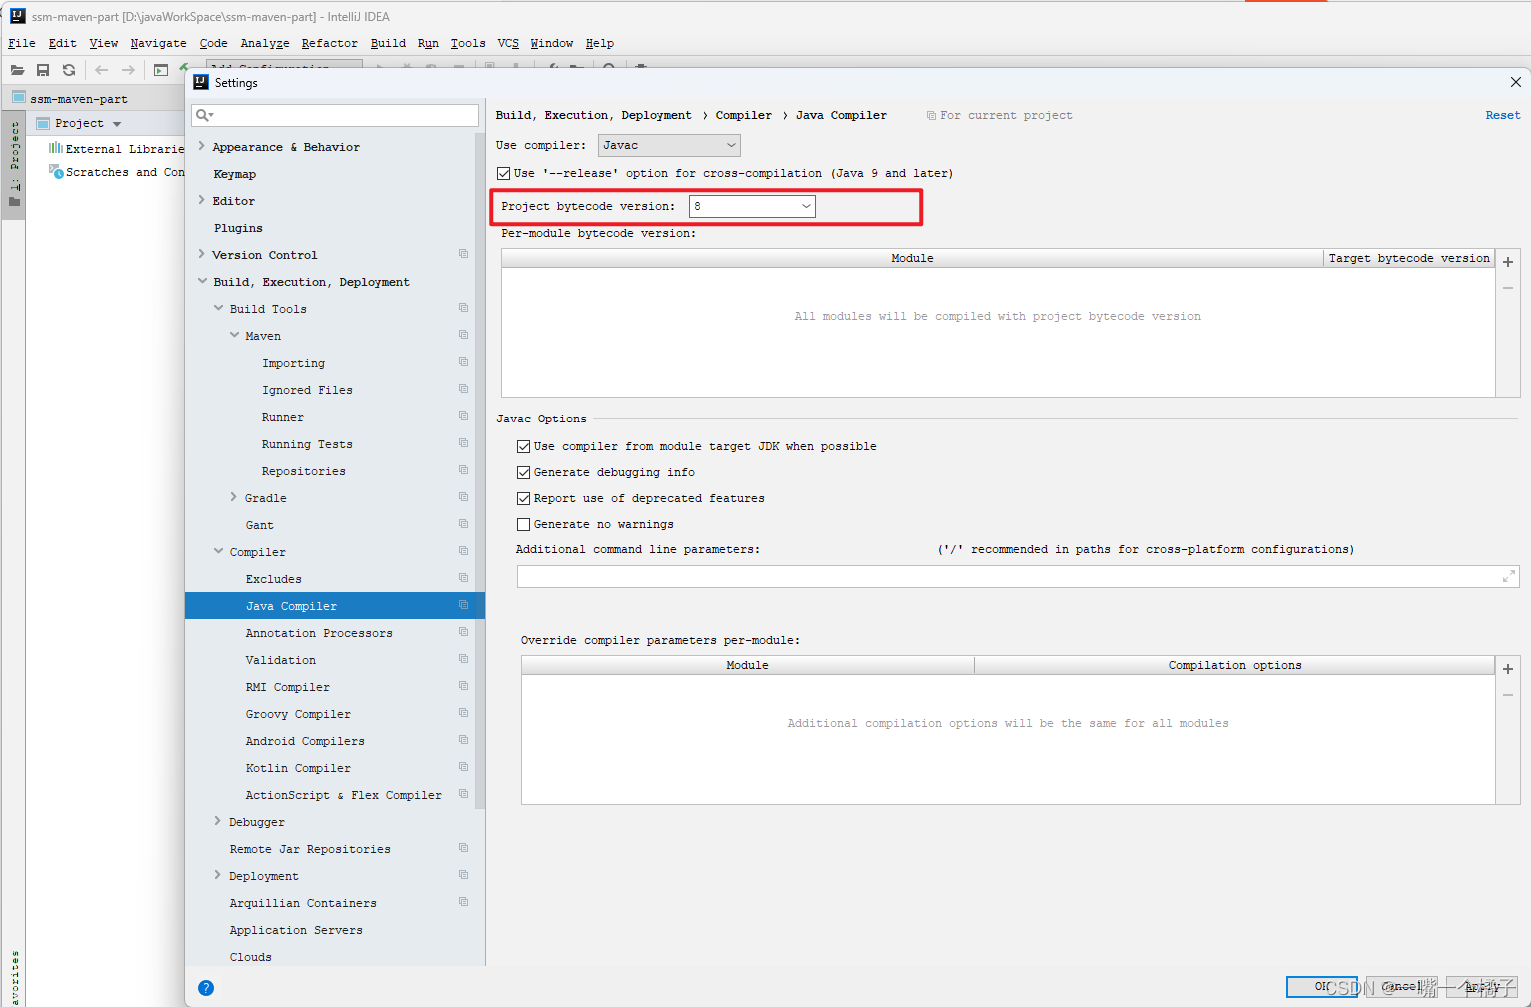Add an override compiler parameters entry
The height and width of the screenshot is (1007, 1531).
(x=1508, y=669)
